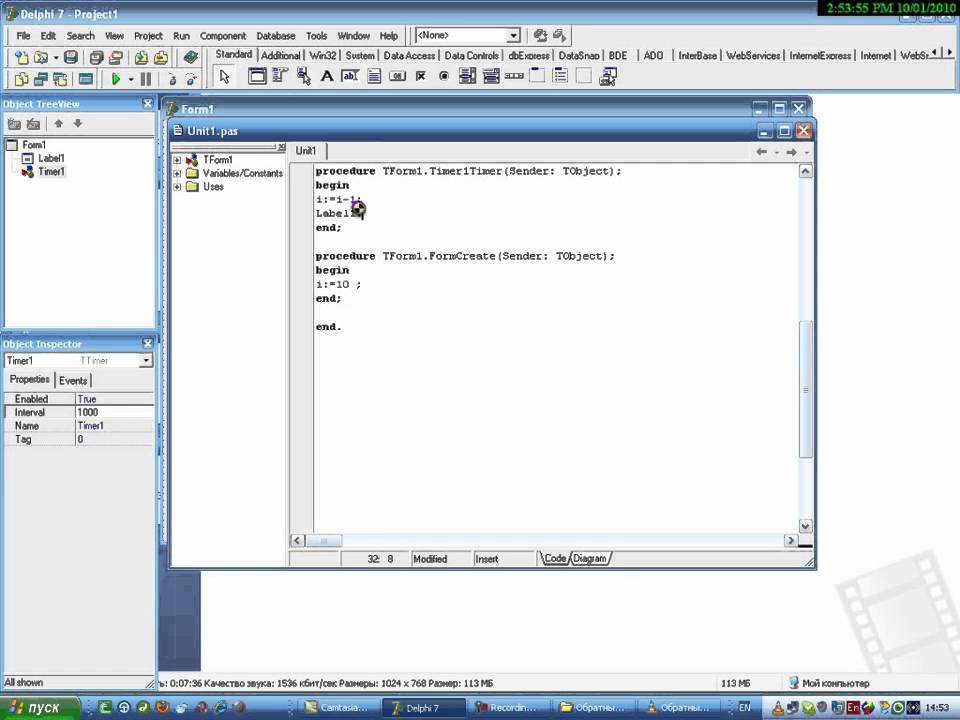Select the RadioGroup component in palette
Image resolution: width=960 pixels, height=720 pixels.
[x=560, y=76]
